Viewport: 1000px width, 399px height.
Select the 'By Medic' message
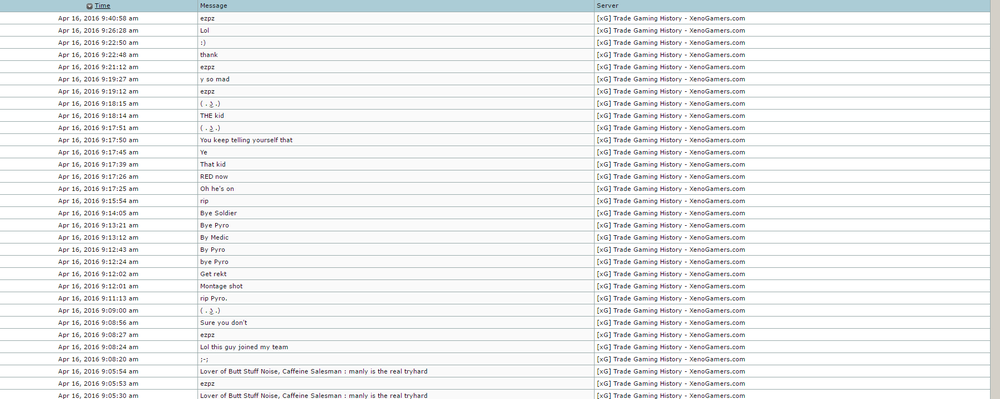(x=214, y=237)
